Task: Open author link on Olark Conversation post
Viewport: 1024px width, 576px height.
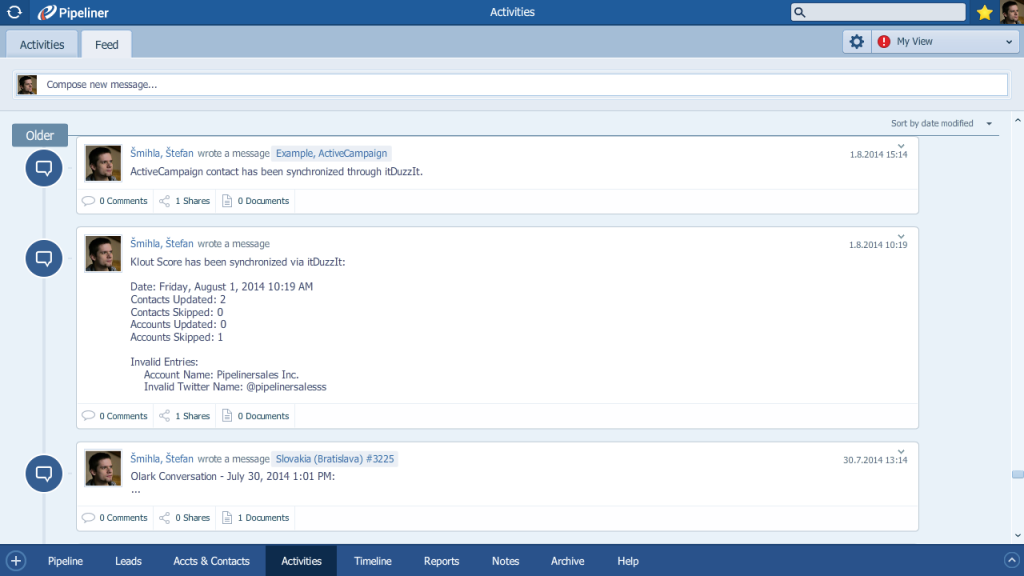Action: tap(162, 458)
